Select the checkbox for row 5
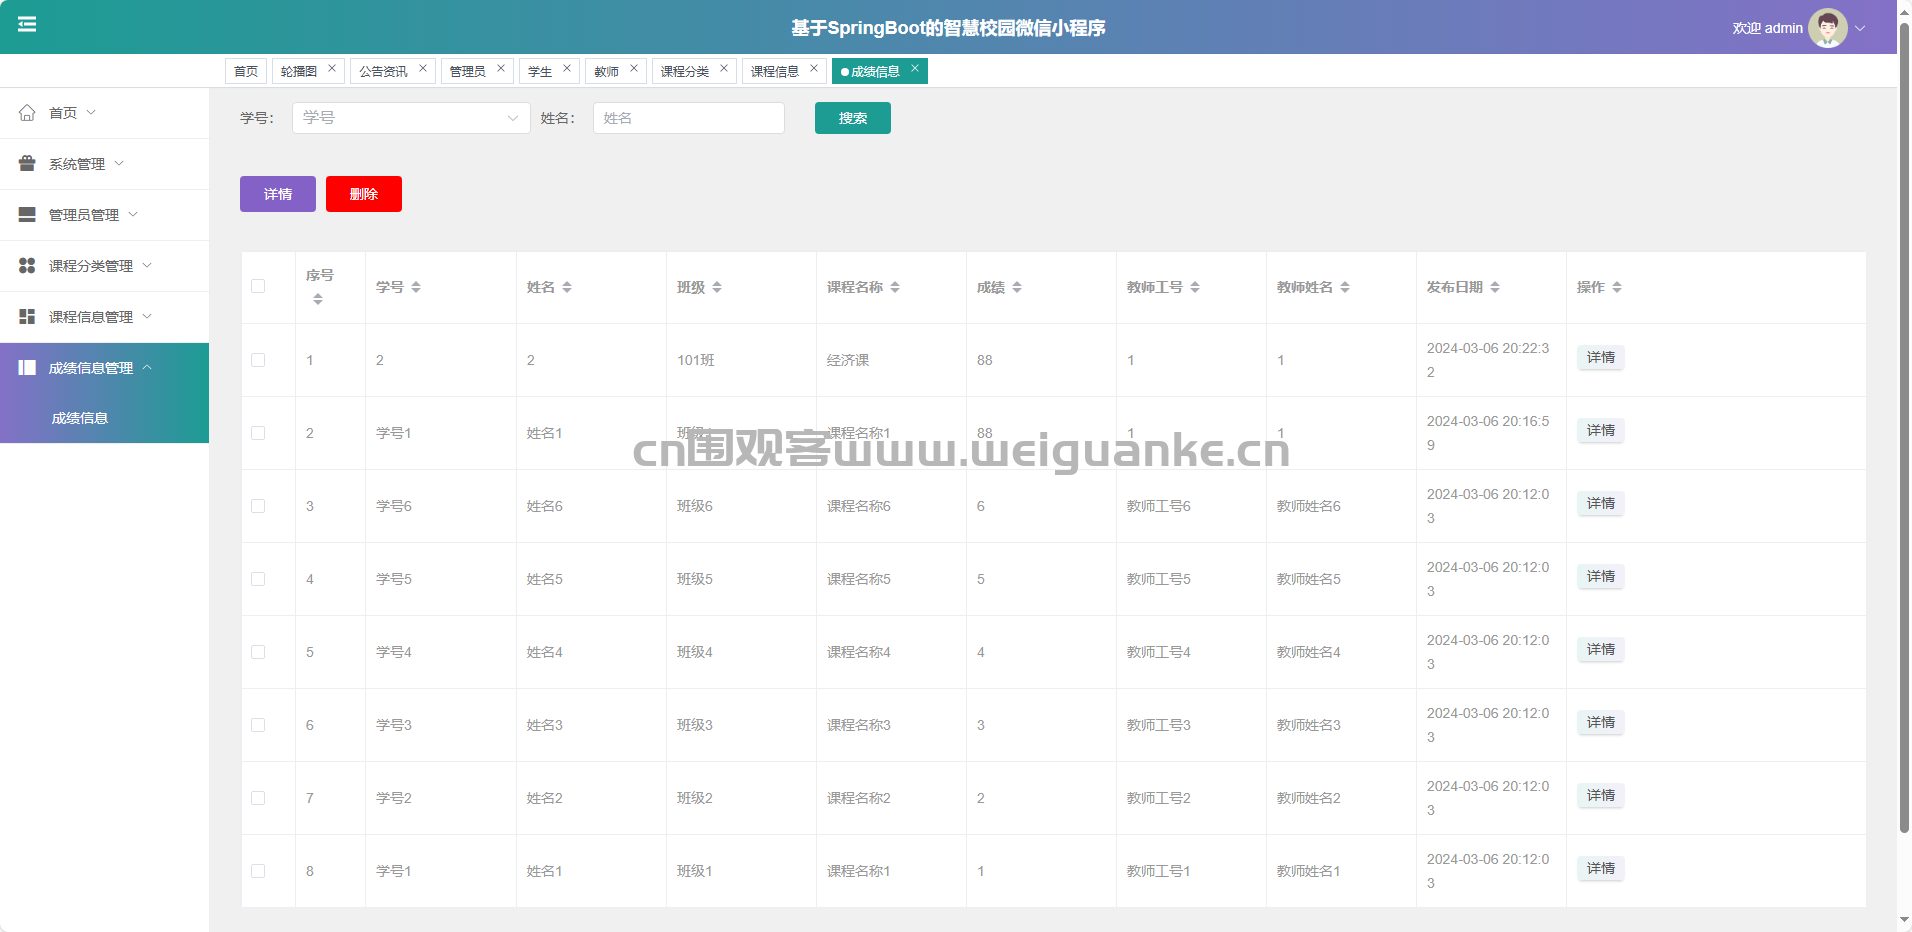The image size is (1912, 932). tap(258, 652)
